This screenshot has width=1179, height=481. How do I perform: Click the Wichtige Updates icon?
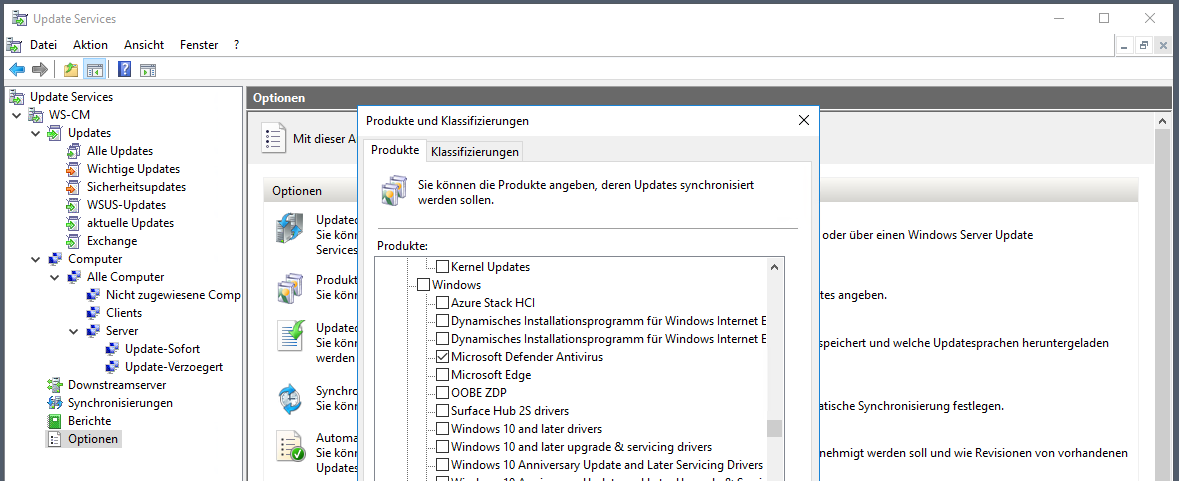73,169
